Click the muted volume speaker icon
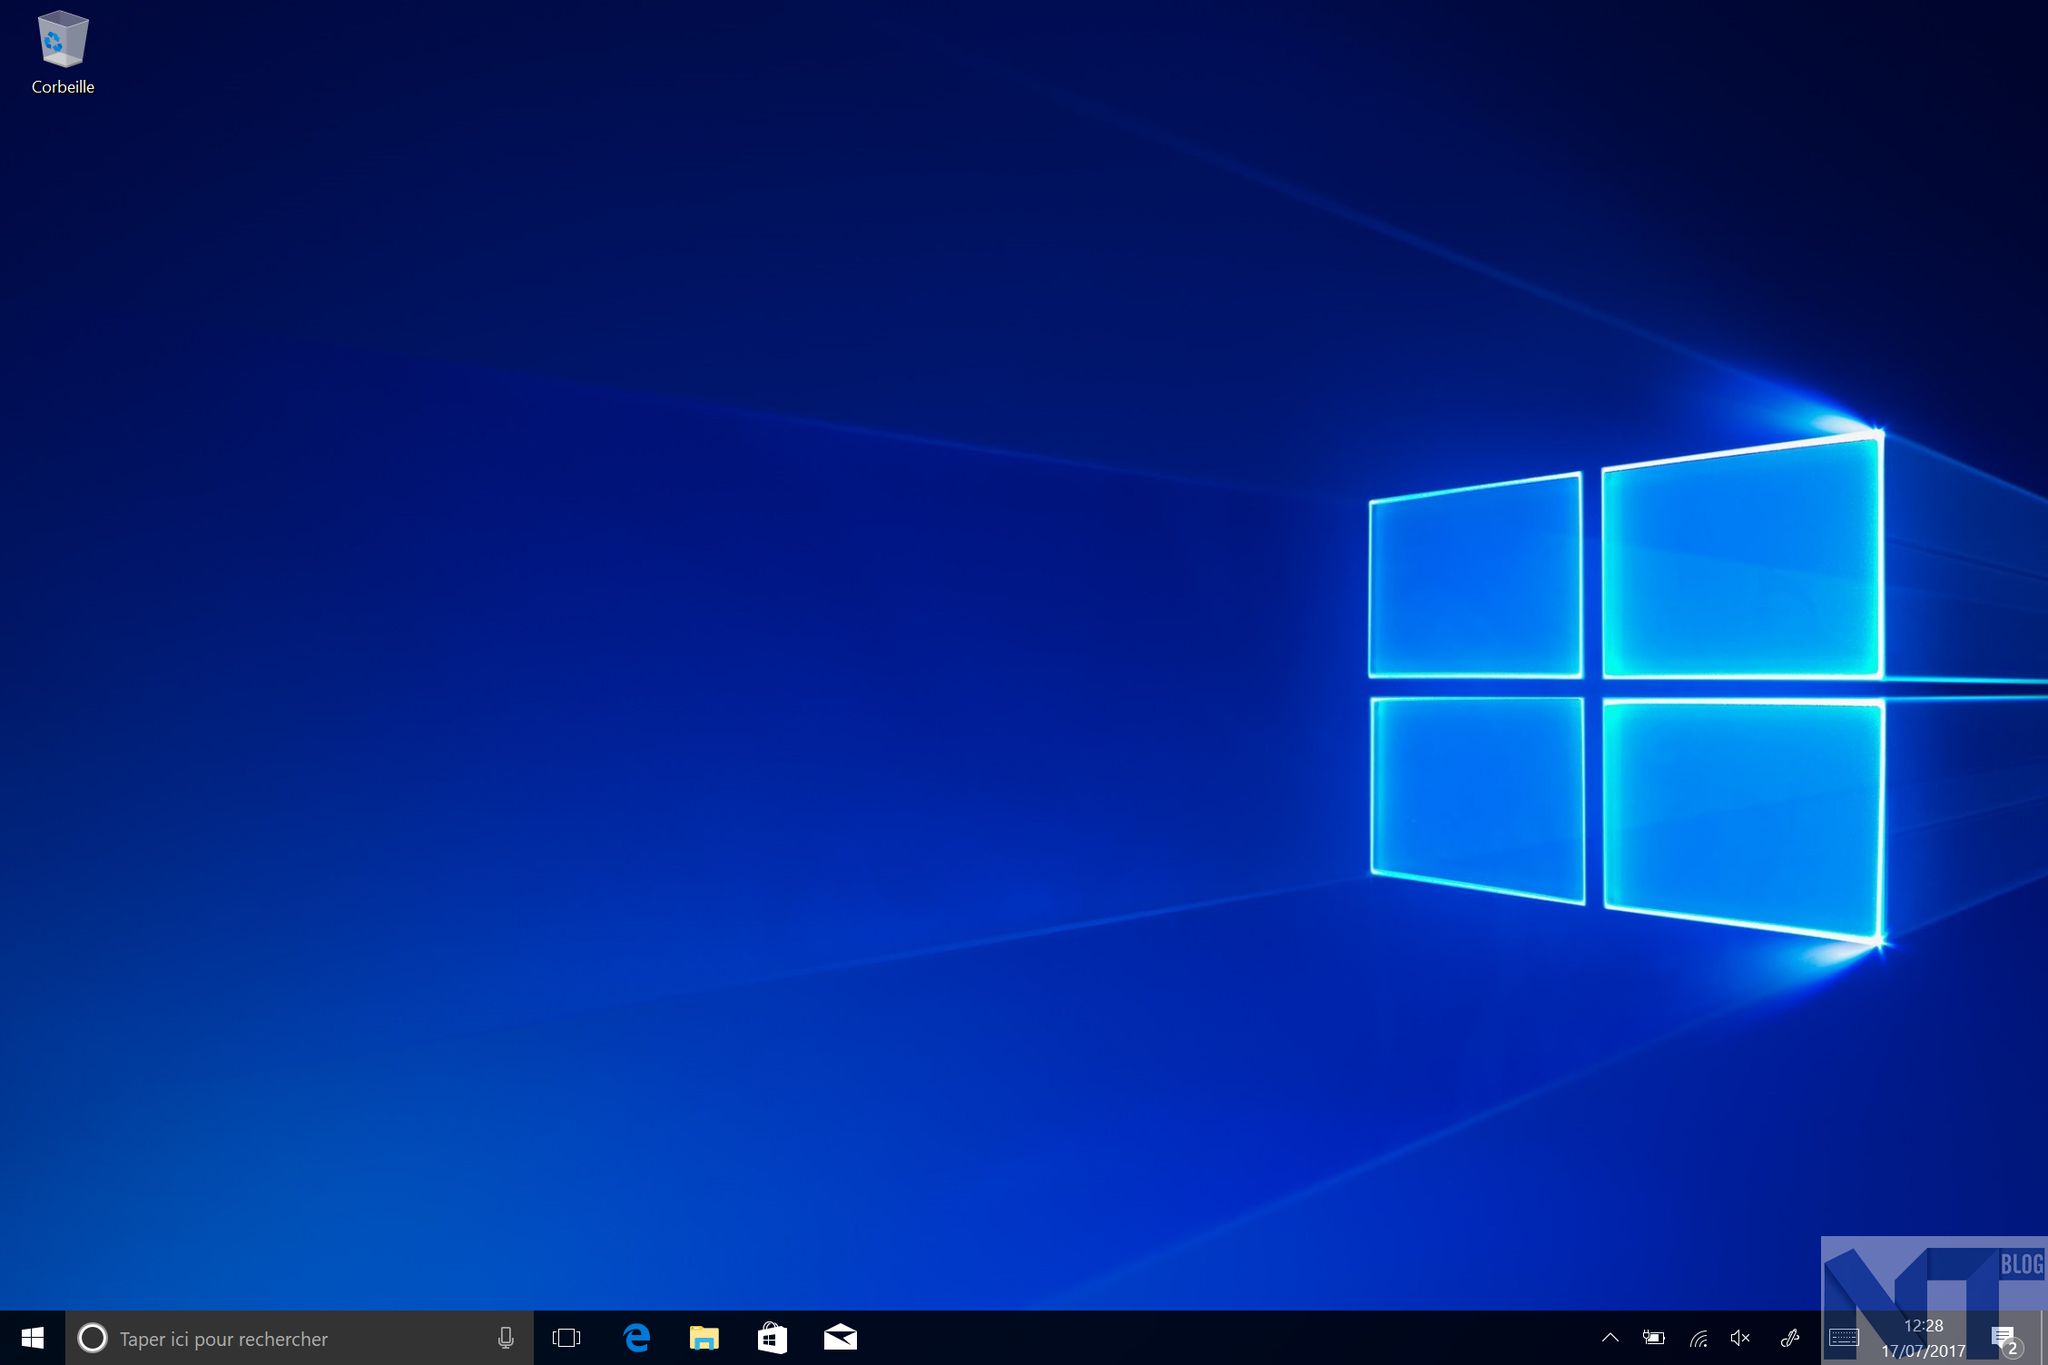The height and width of the screenshot is (1365, 2048). 1741,1338
